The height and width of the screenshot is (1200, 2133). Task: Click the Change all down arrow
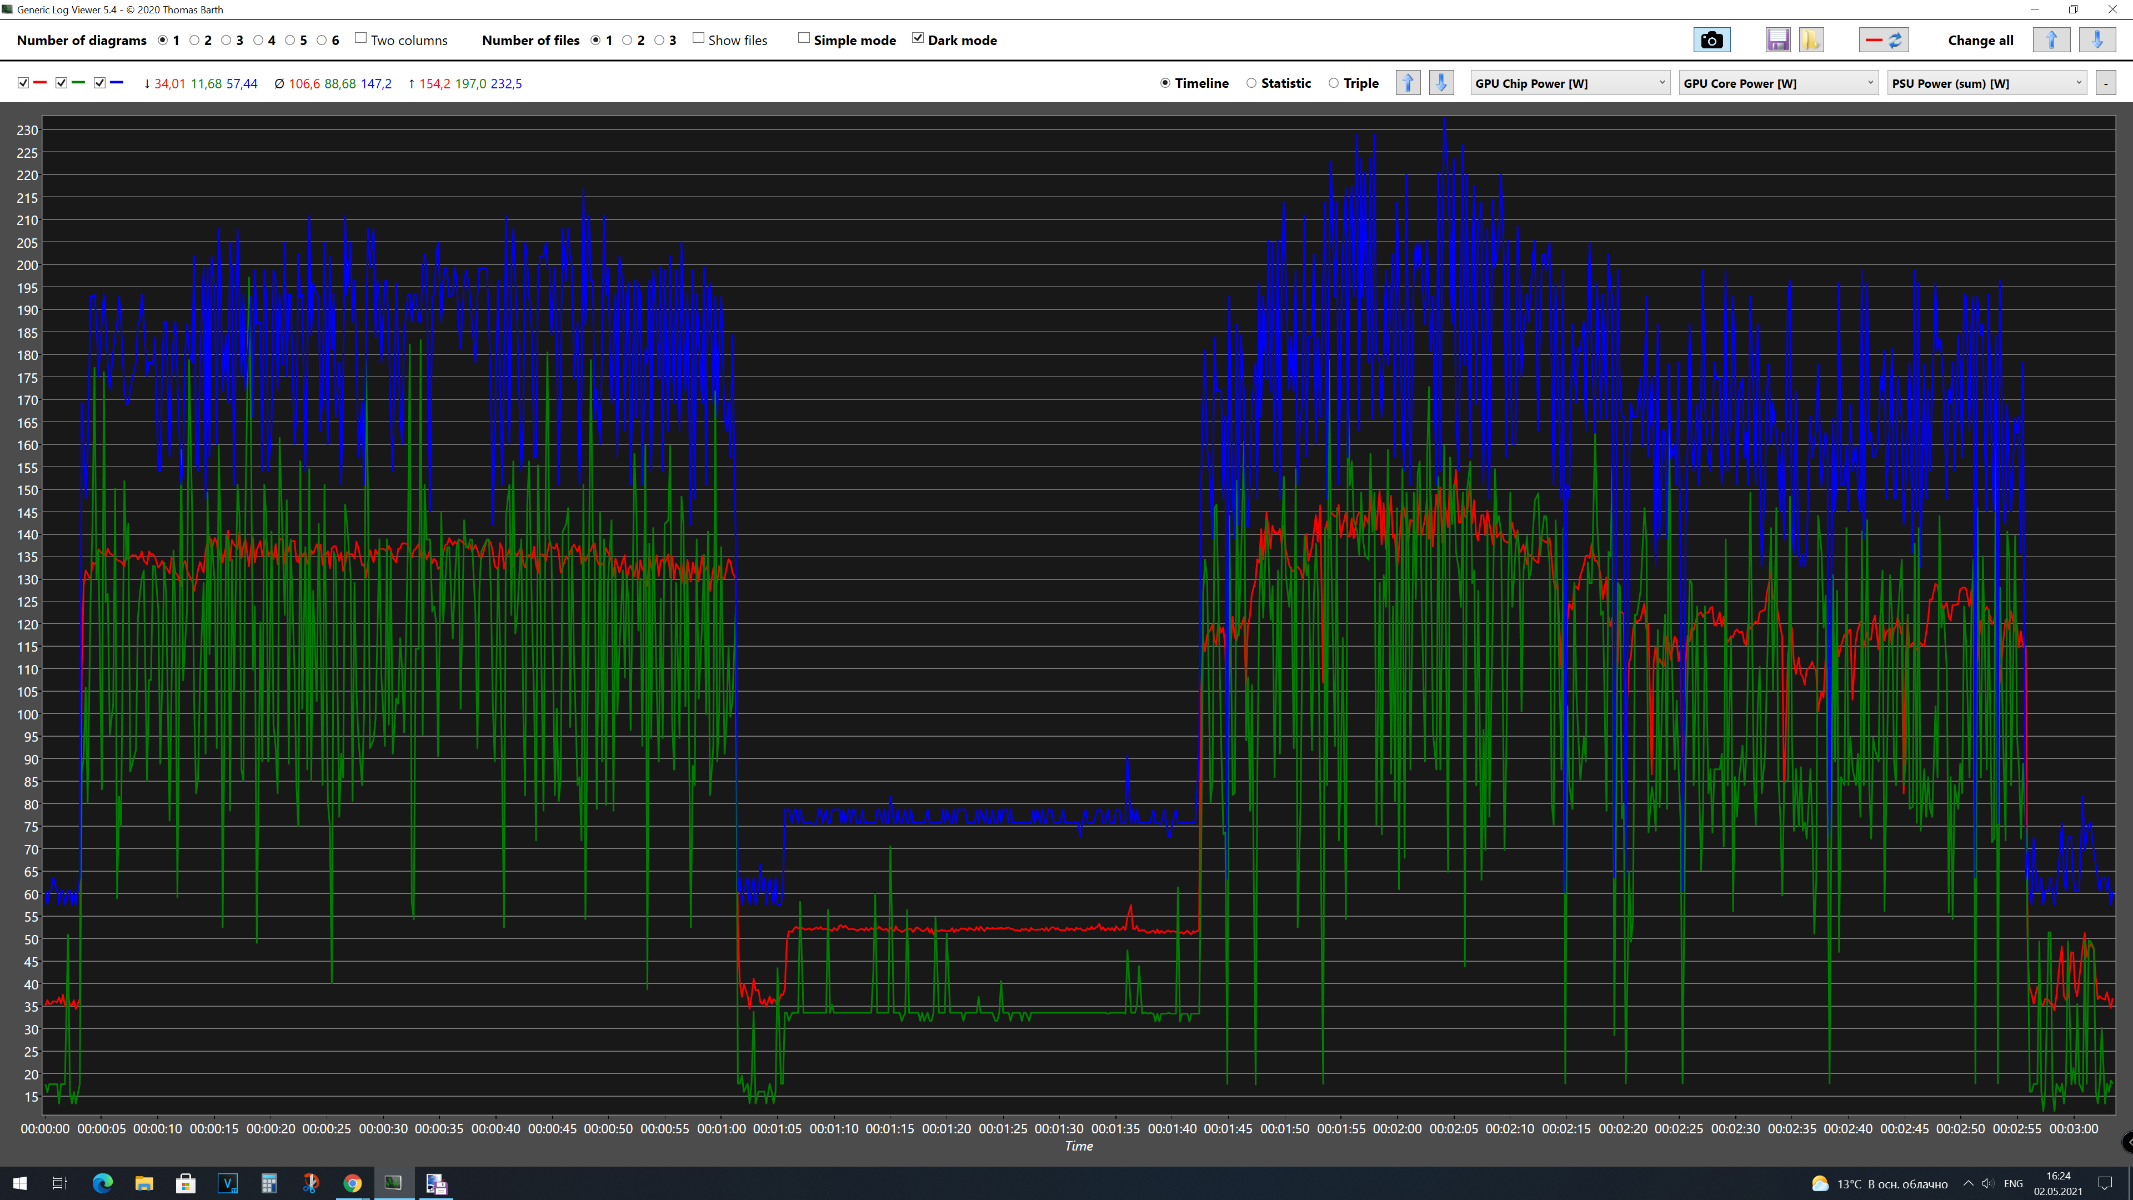click(x=2097, y=40)
